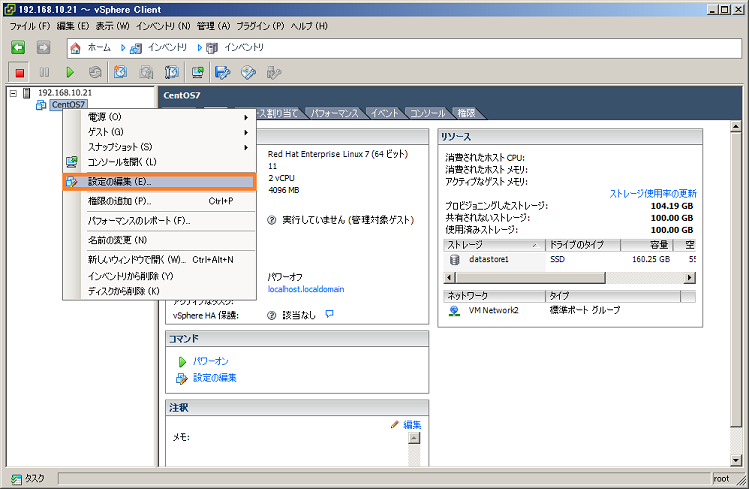Open the ヘルプ (H) menu
This screenshot has width=749, height=489.
coord(309,26)
